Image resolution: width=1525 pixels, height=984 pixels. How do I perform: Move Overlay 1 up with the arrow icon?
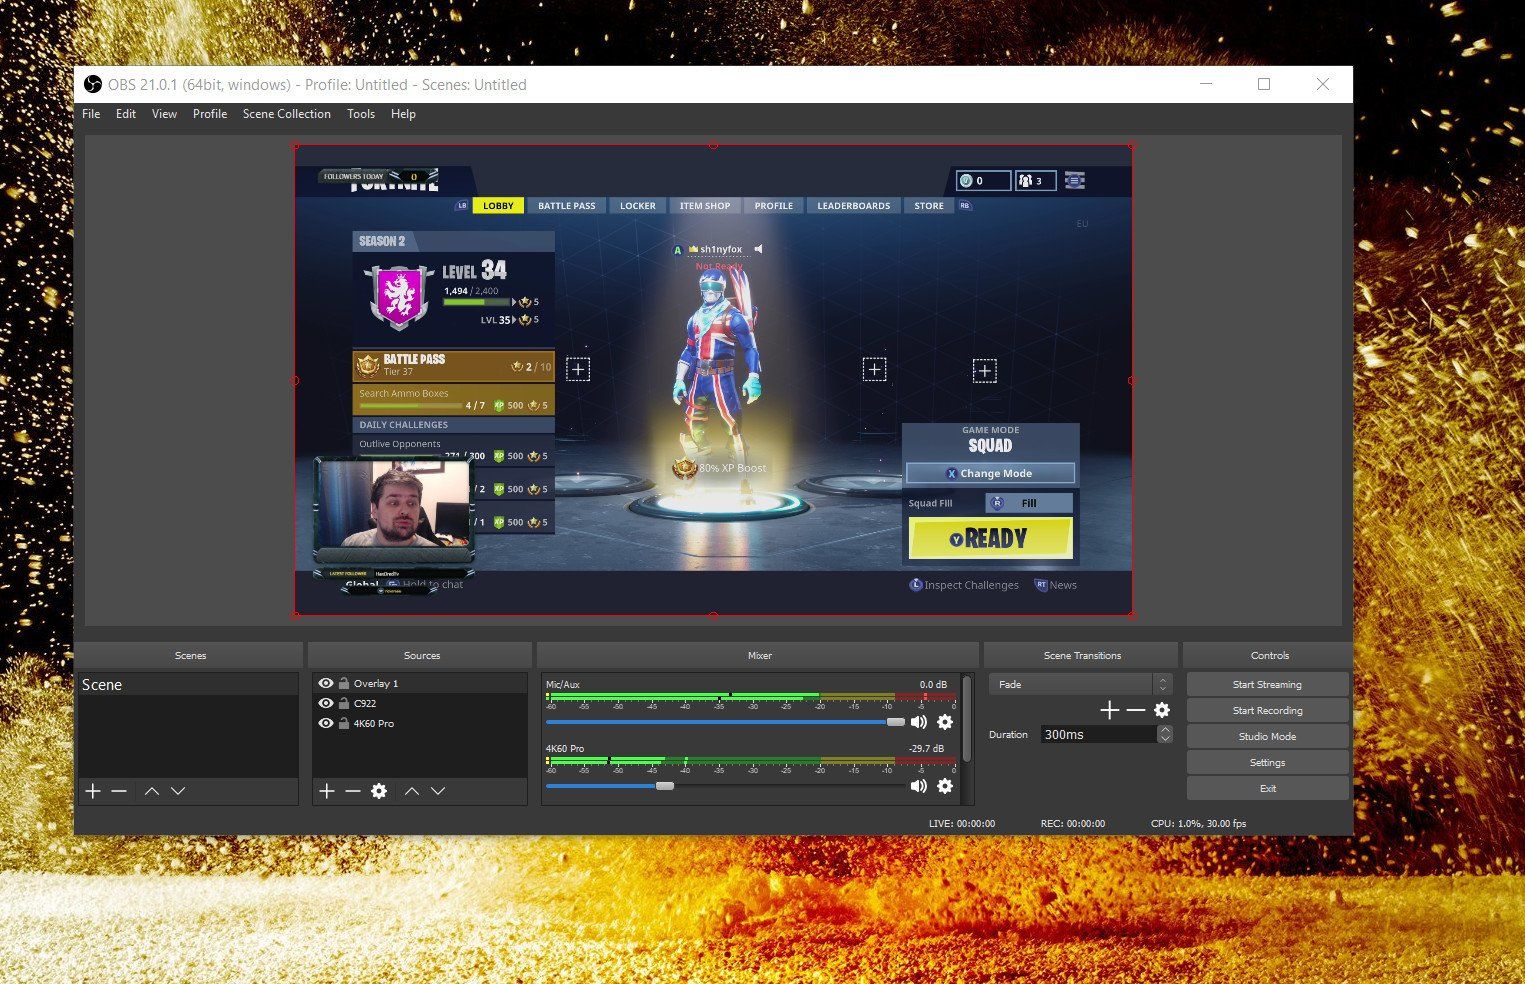[411, 791]
